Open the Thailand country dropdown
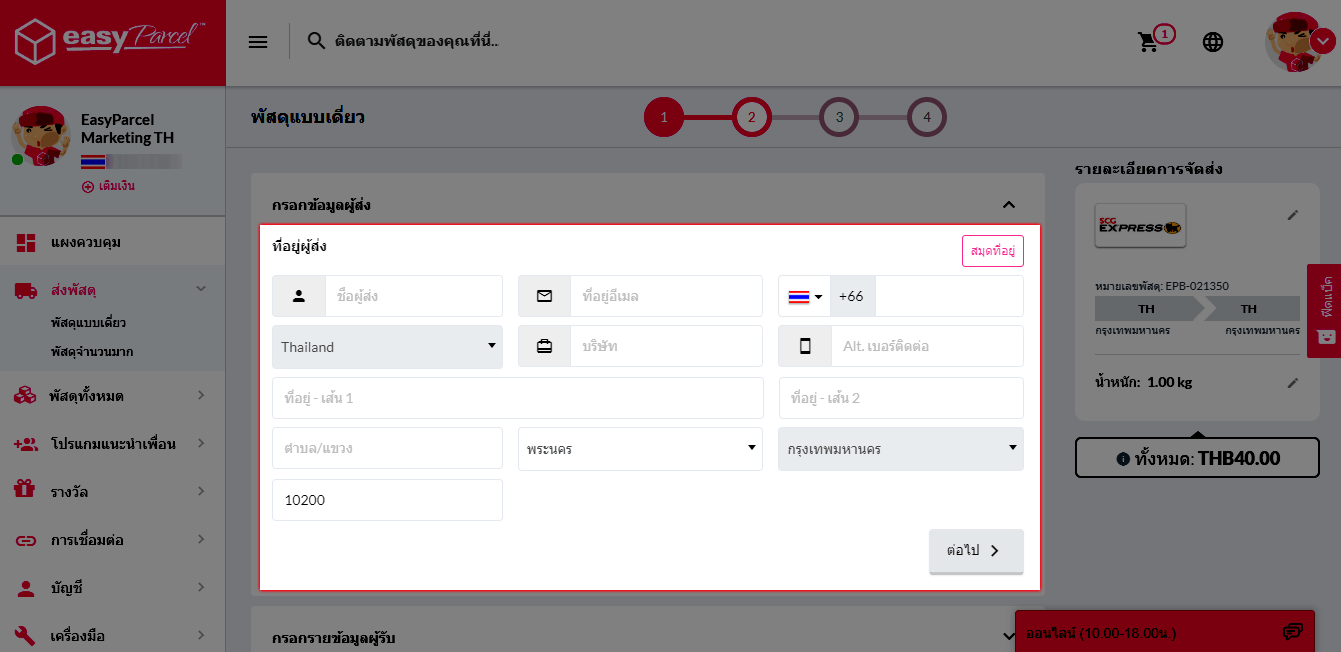 (x=387, y=347)
